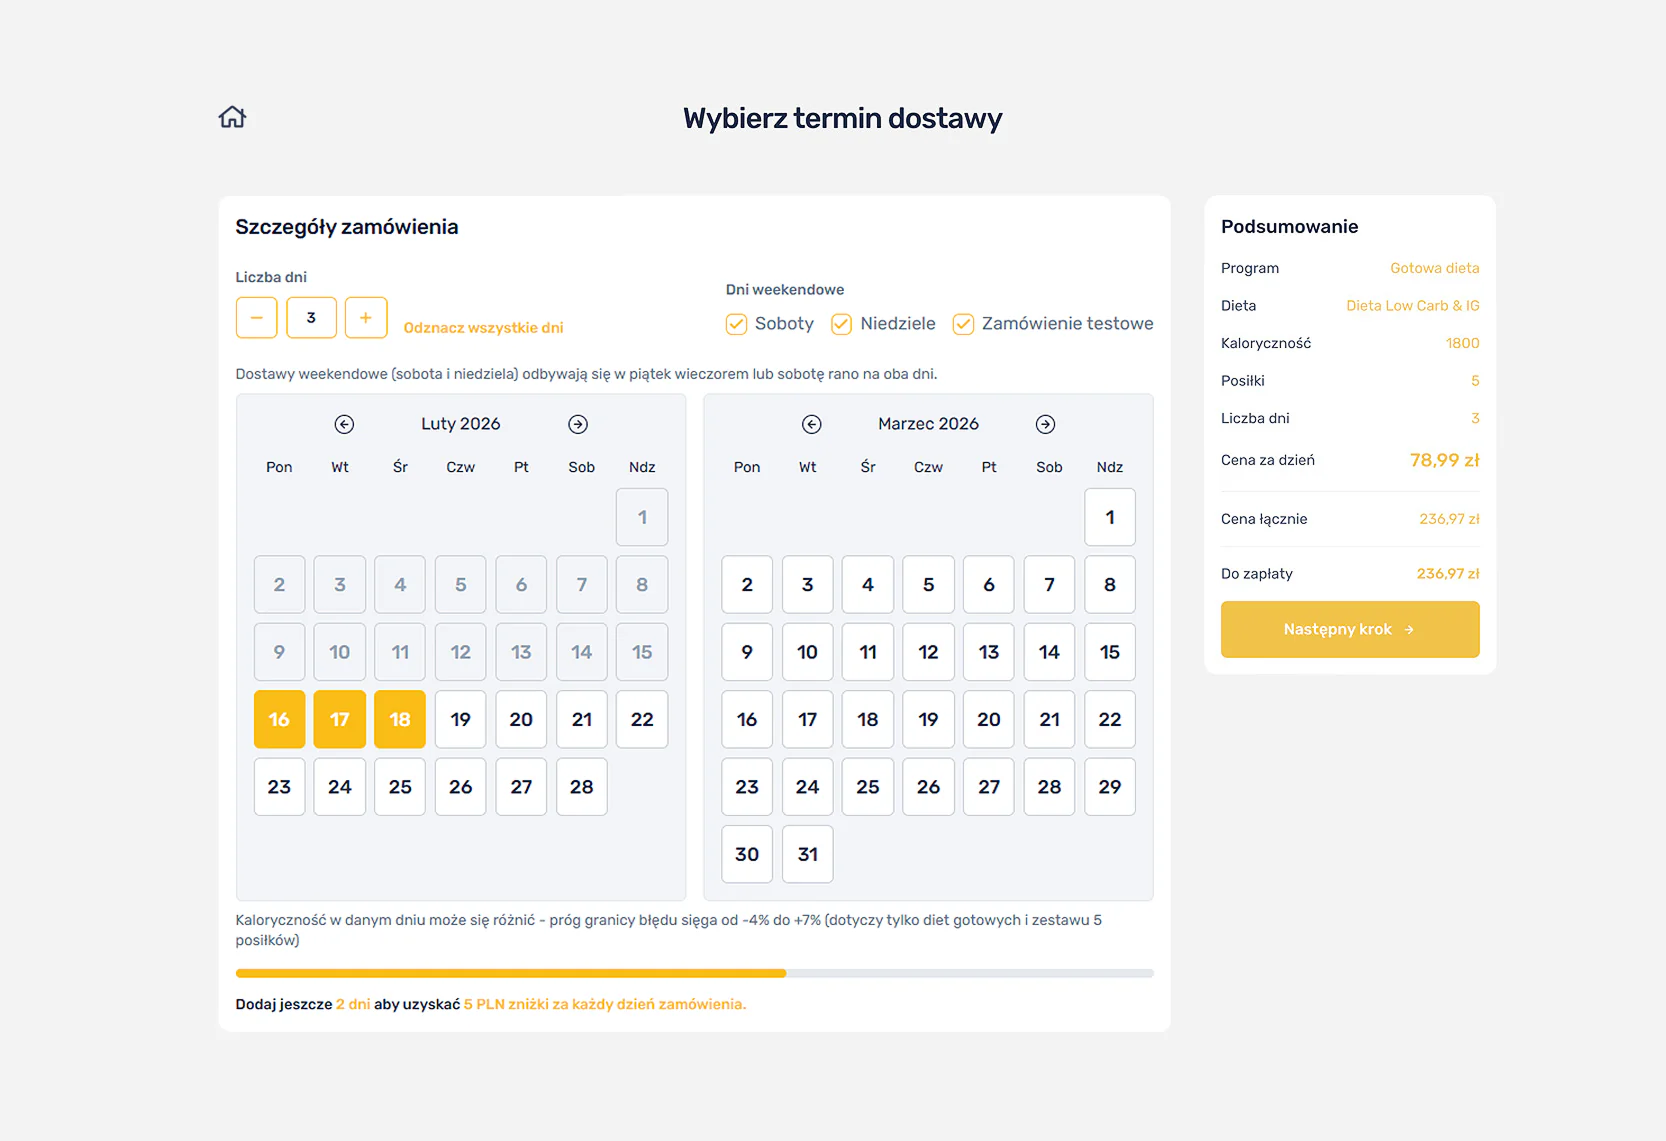Go to the home page icon
Screen dimensions: 1666x1141
(x=232, y=117)
